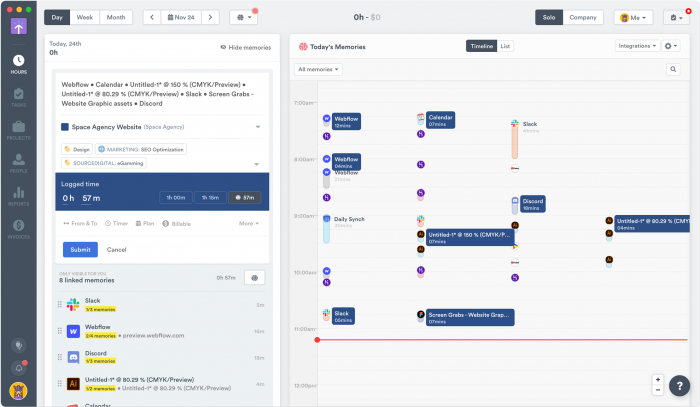The height and width of the screenshot is (407, 700).
Task: Open the Me user dropdown
Action: click(633, 17)
